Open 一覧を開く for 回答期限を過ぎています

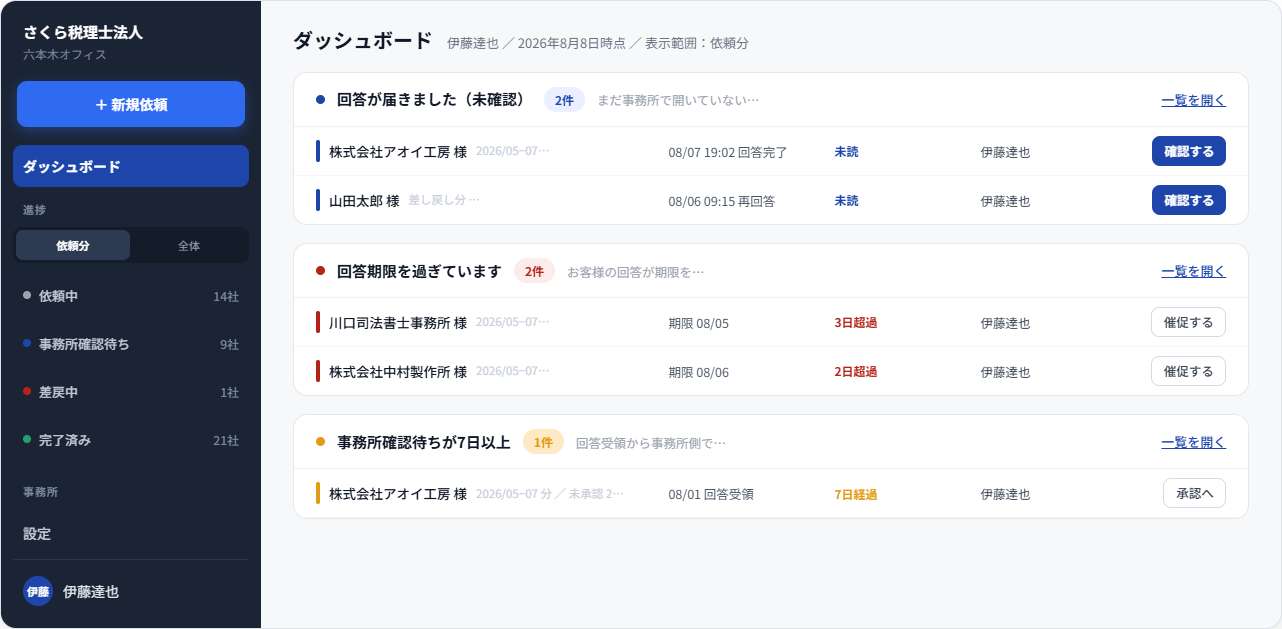pos(1193,271)
